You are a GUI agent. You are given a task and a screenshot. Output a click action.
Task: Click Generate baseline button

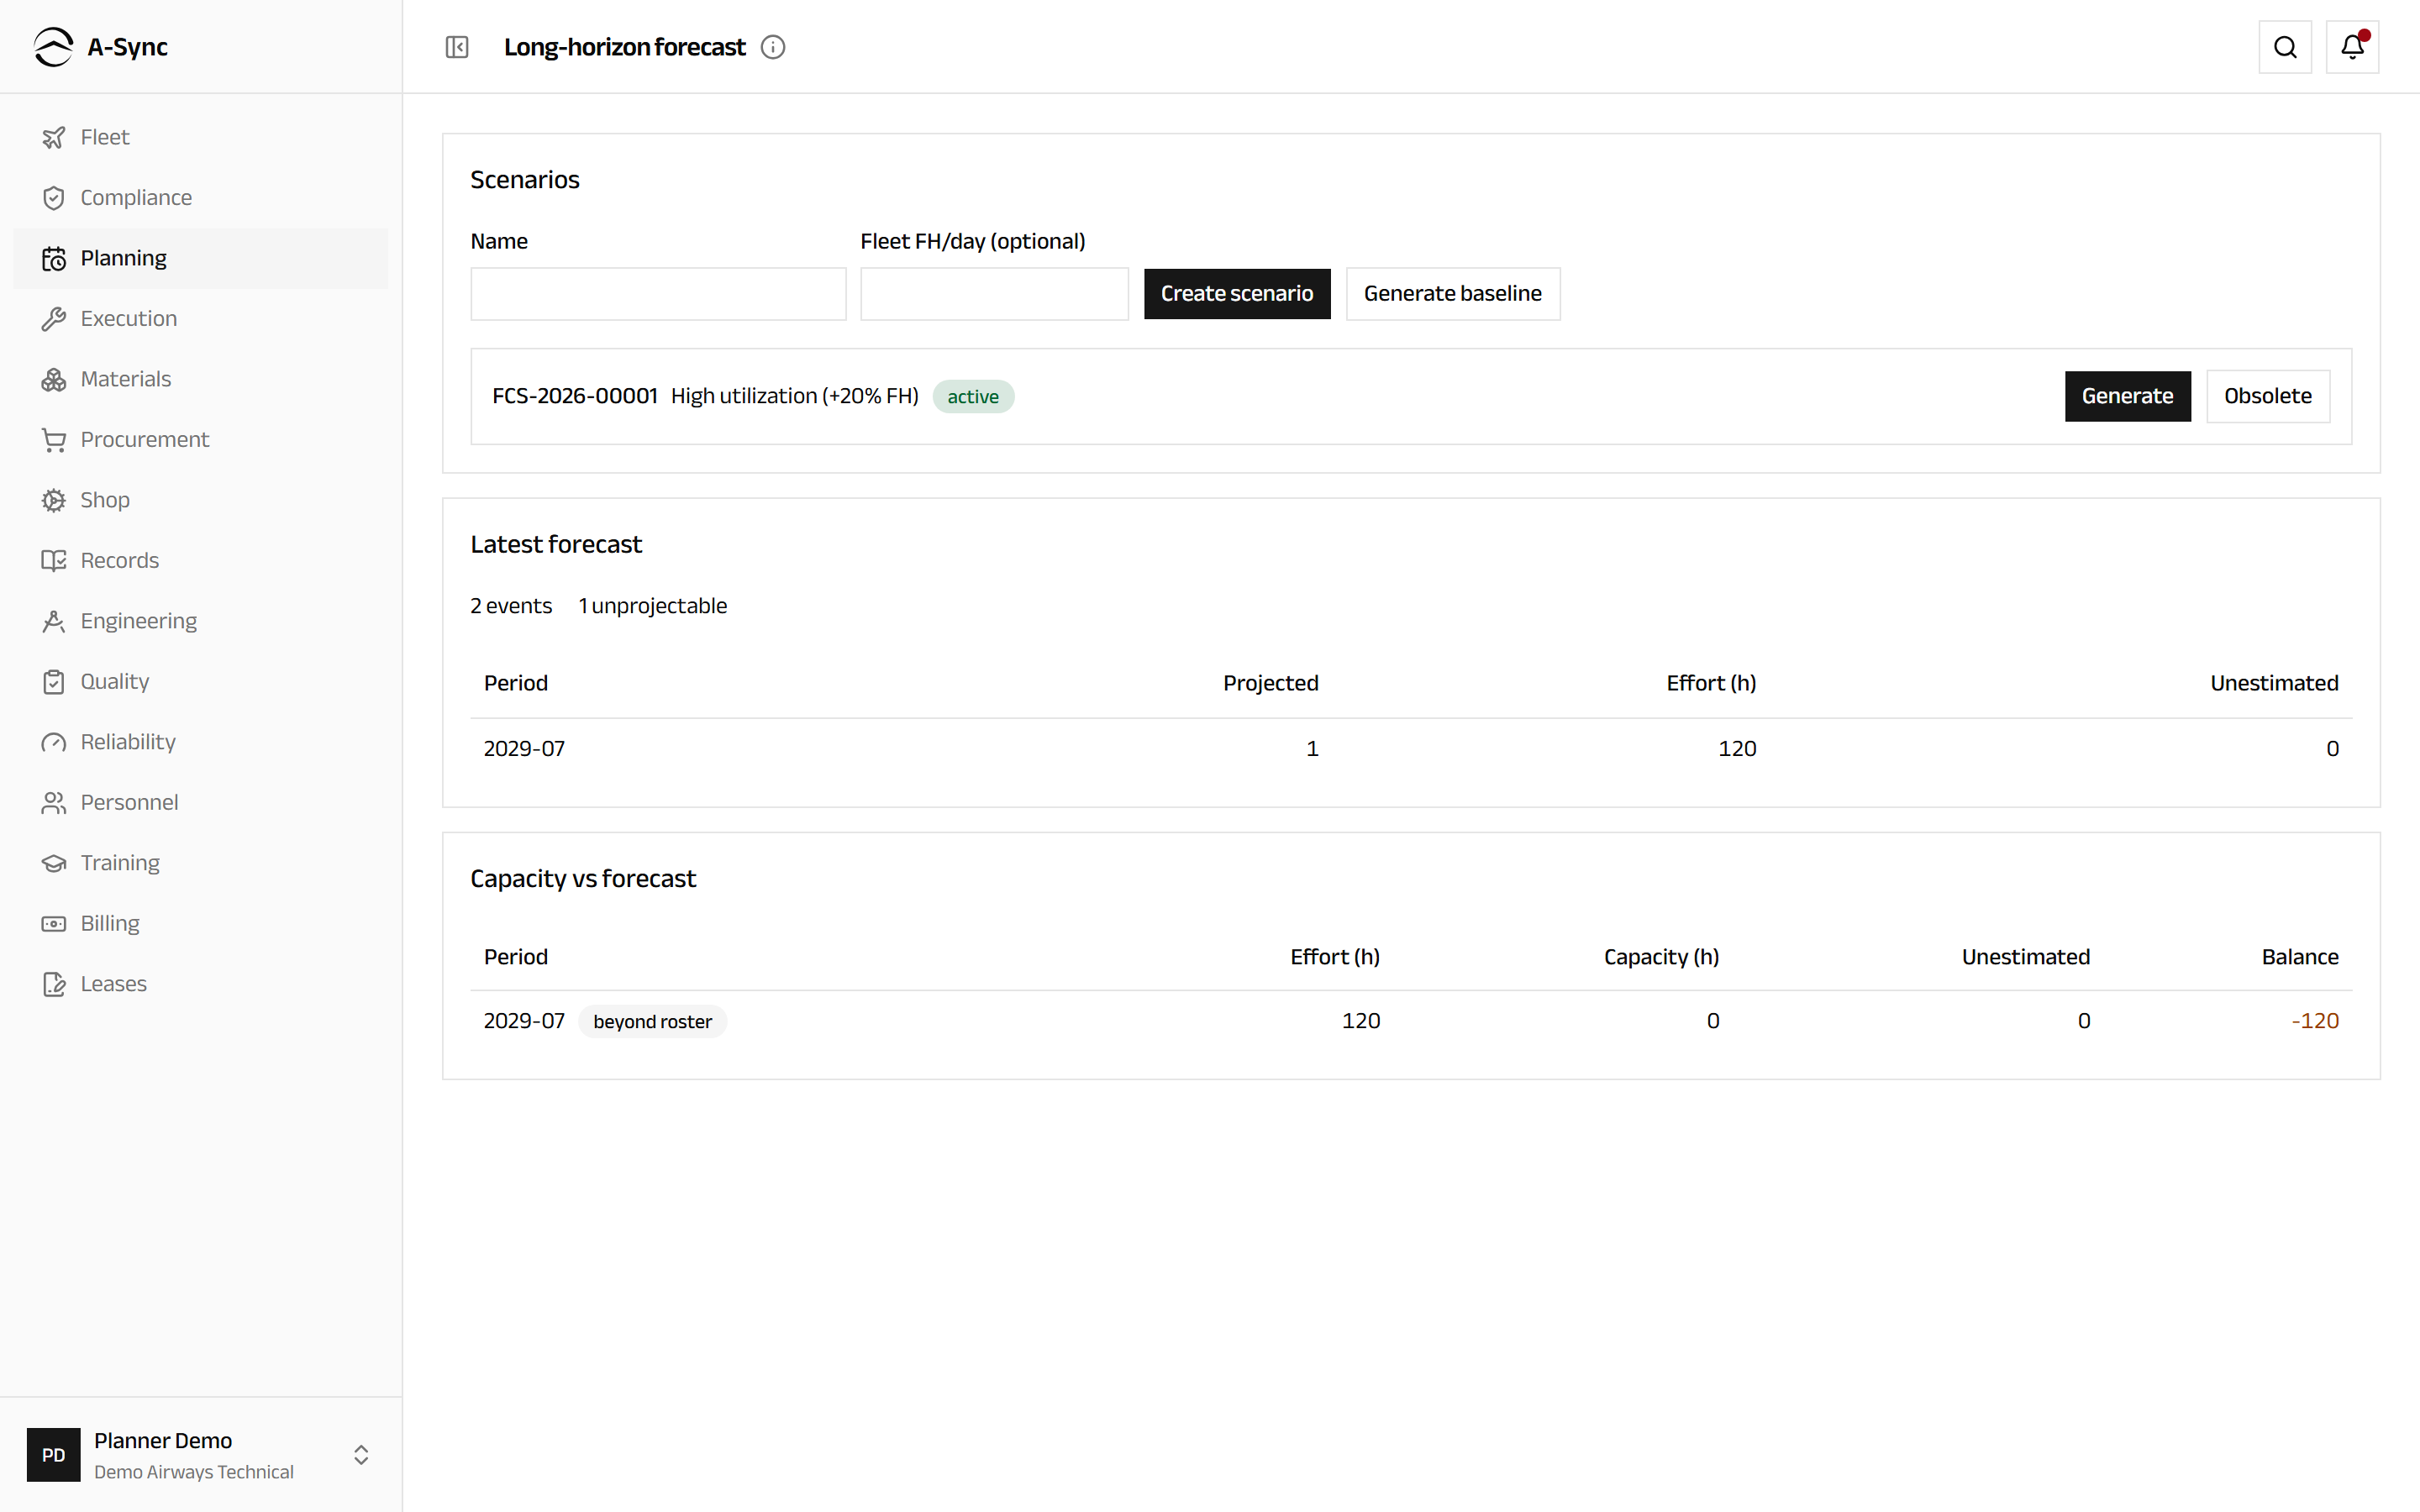coord(1452,294)
